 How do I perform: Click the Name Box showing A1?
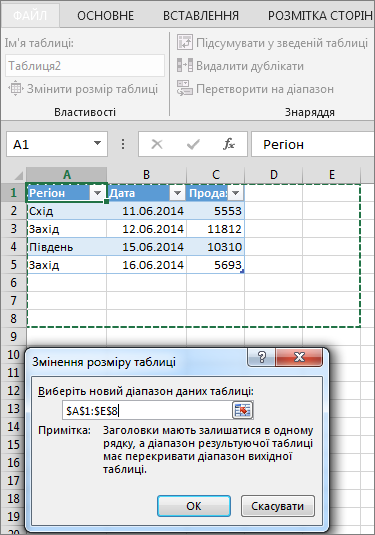(x=57, y=144)
